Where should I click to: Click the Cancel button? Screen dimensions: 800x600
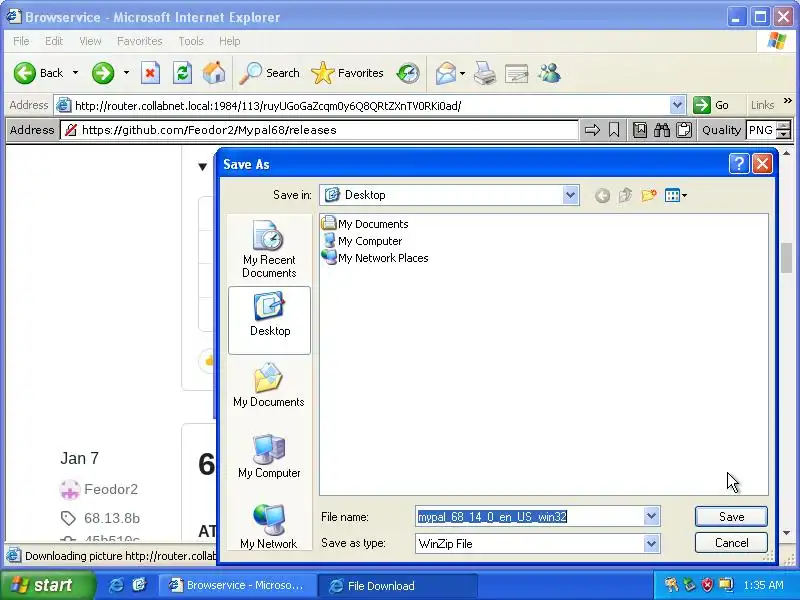tap(731, 543)
